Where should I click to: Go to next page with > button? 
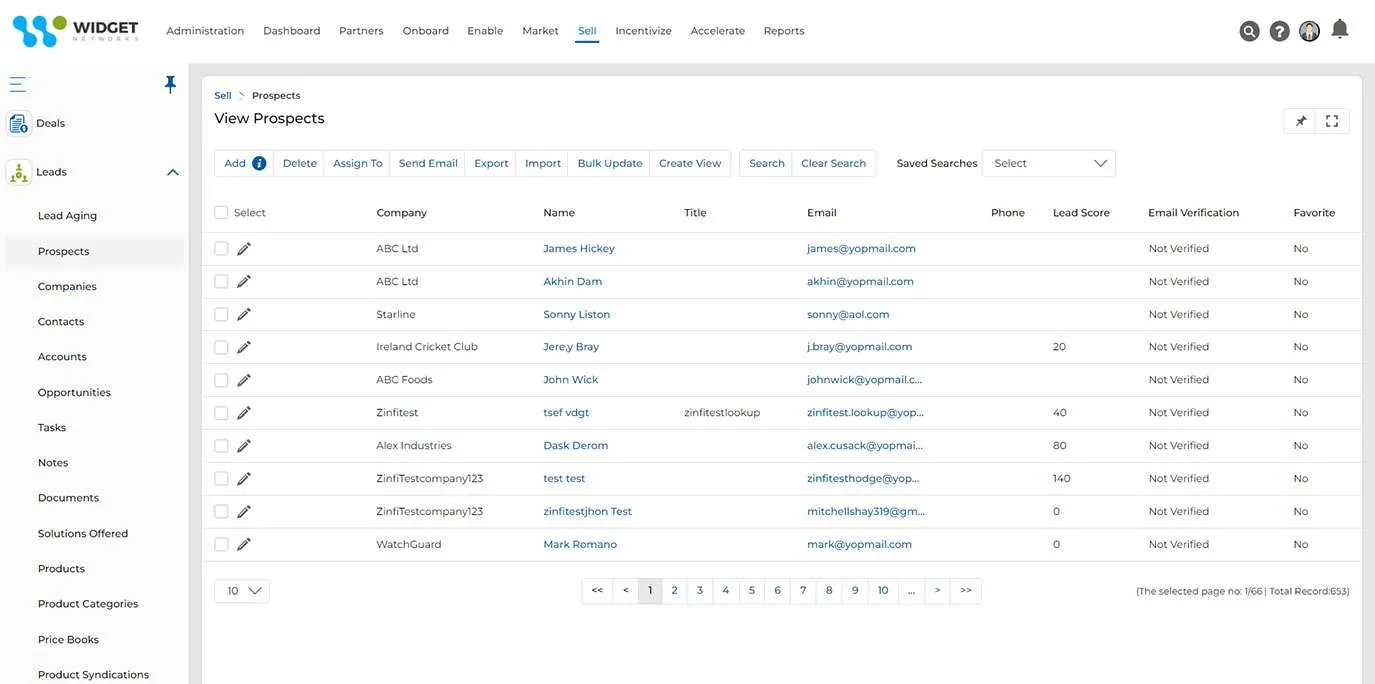click(937, 591)
